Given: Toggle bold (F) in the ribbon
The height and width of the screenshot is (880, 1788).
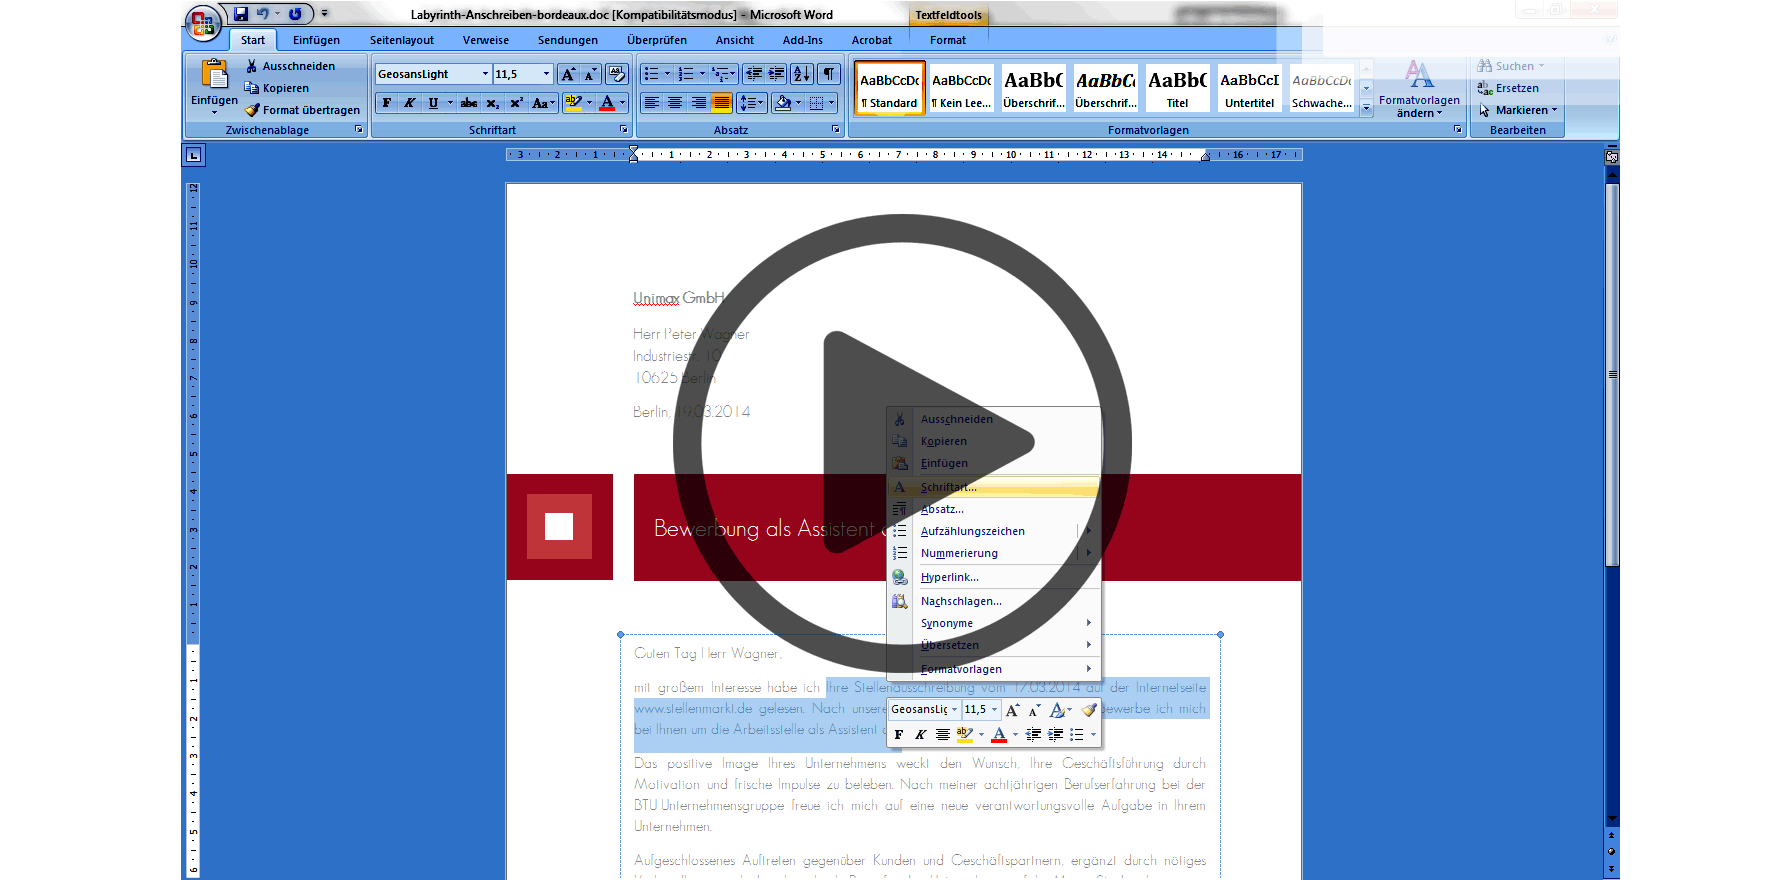Looking at the screenshot, I should (387, 103).
